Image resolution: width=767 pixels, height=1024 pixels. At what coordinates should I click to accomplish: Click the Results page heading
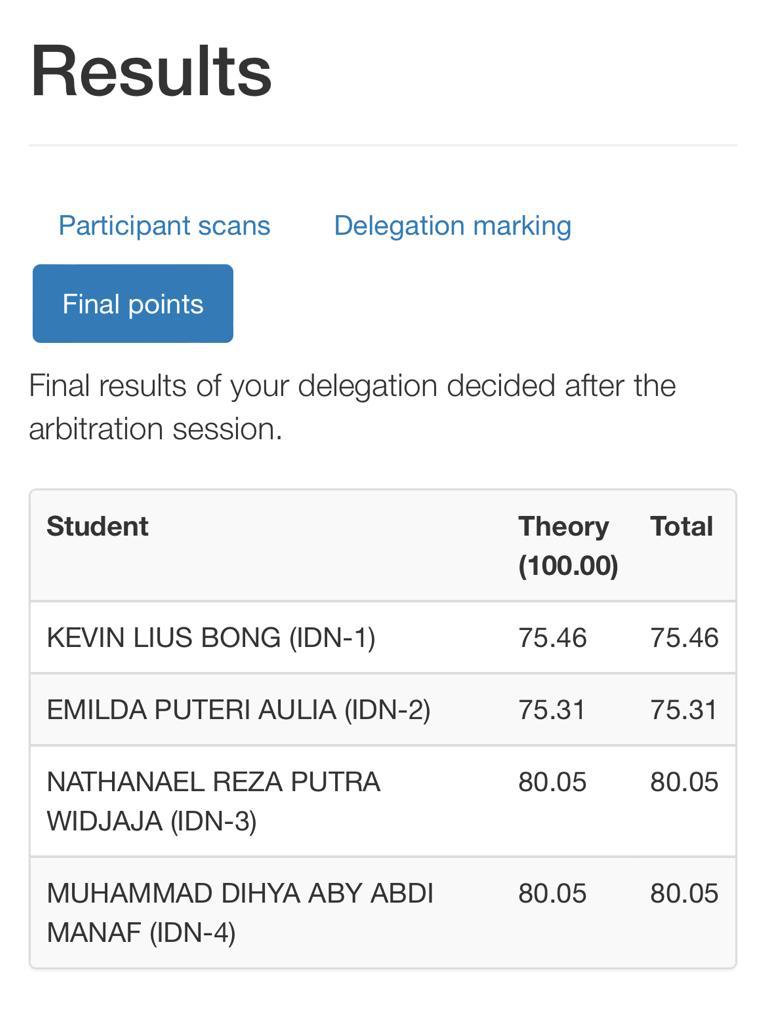tap(151, 71)
